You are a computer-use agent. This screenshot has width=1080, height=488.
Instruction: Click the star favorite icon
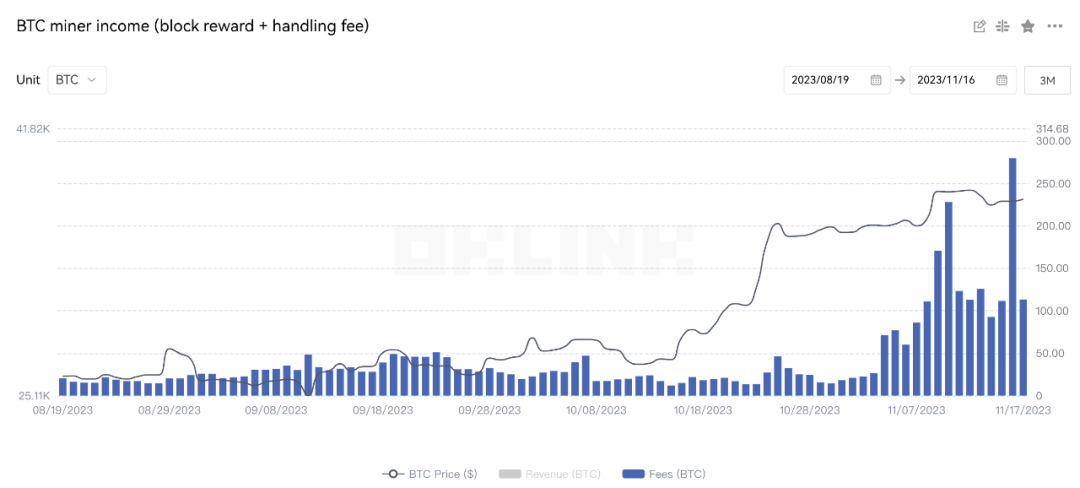(1028, 26)
